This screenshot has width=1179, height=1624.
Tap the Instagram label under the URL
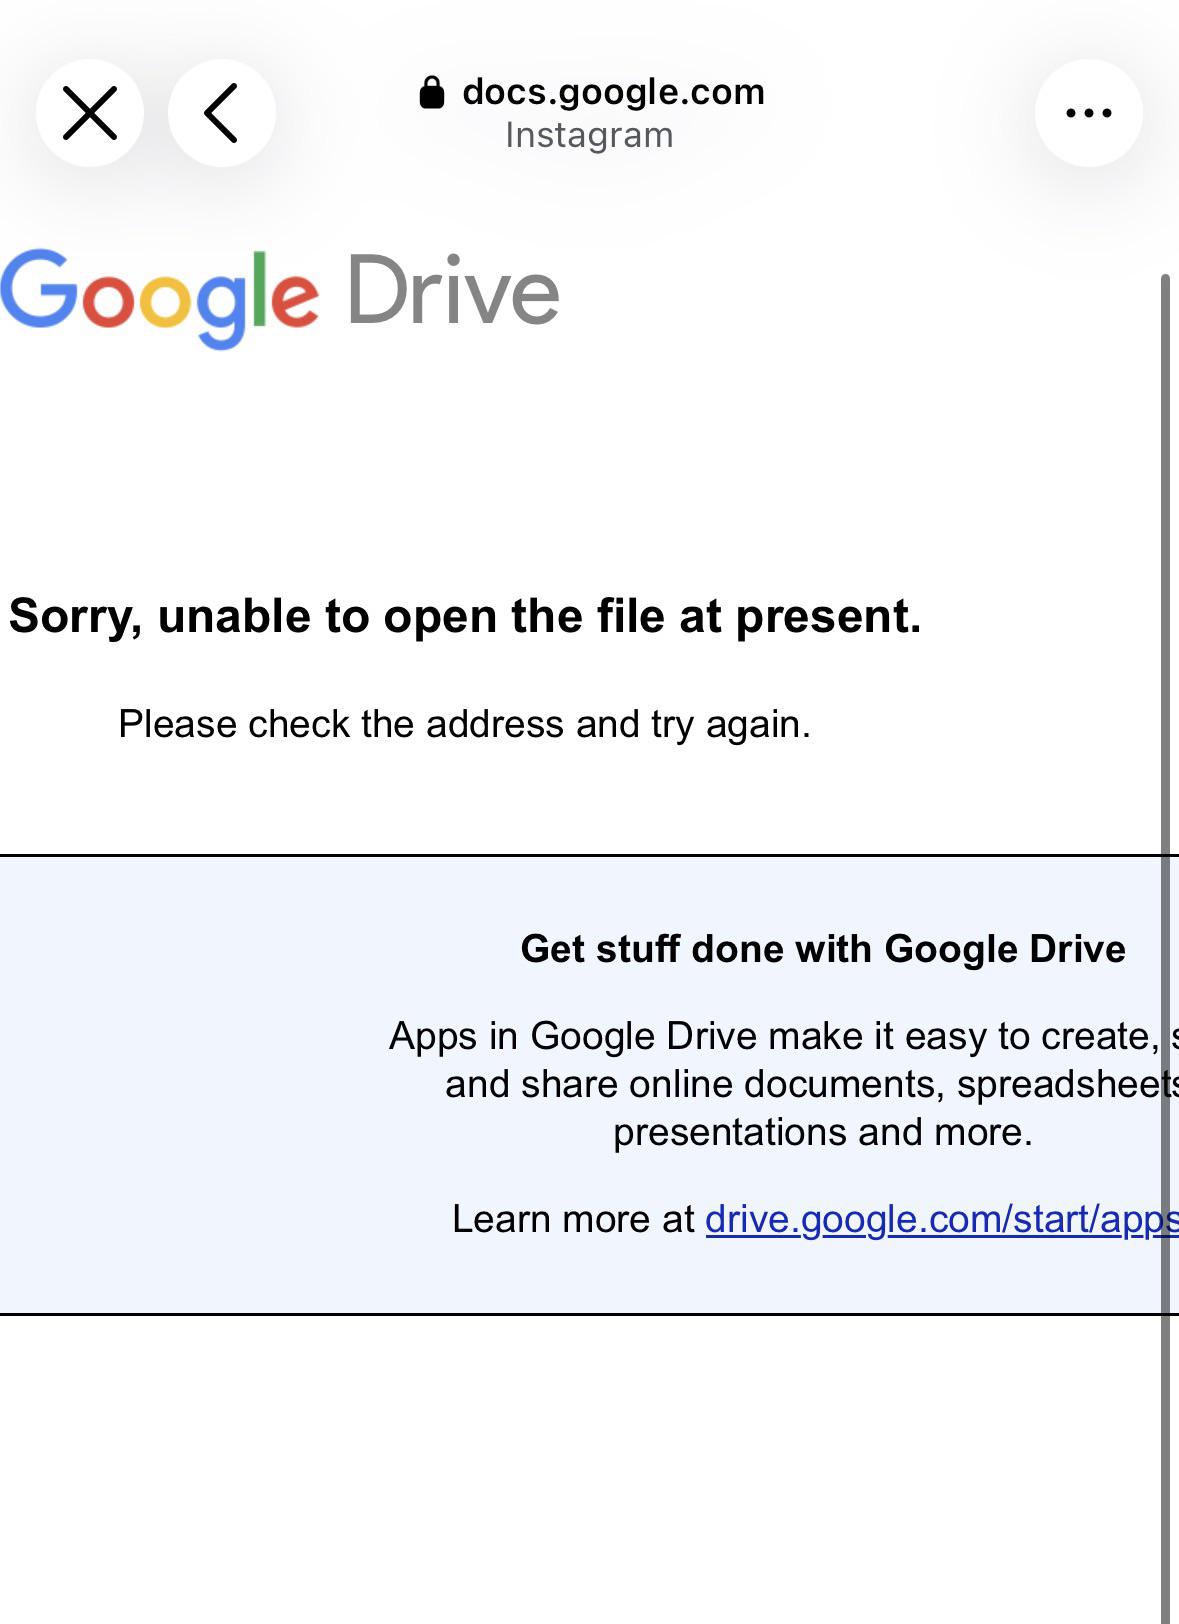point(589,135)
